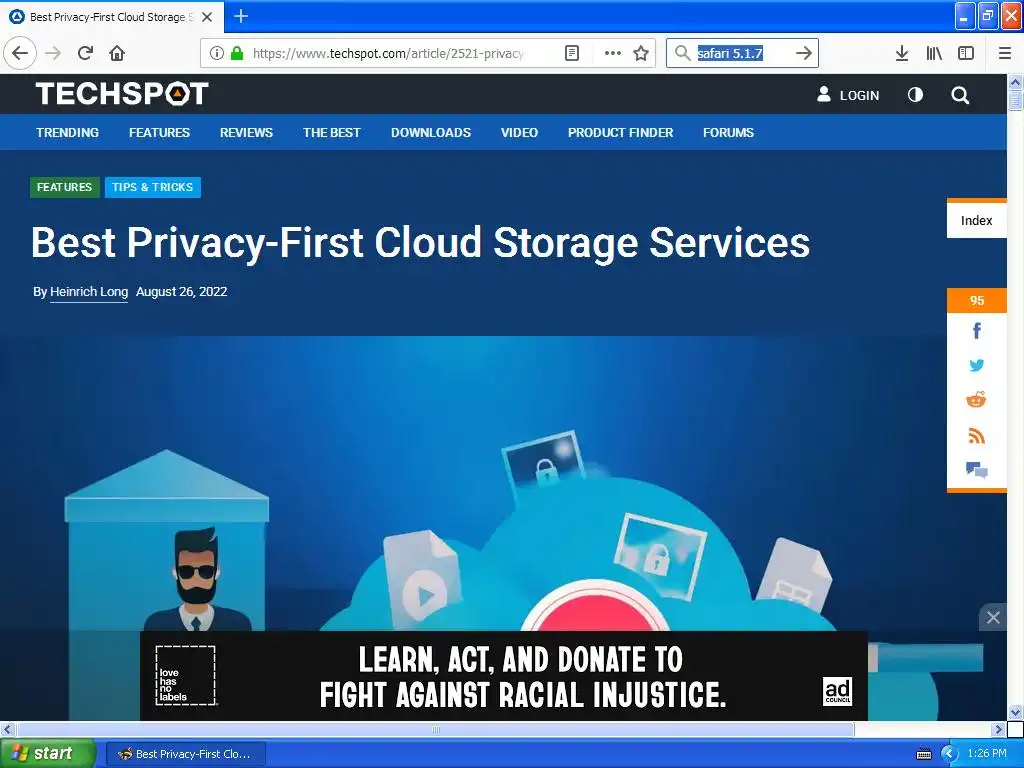The height and width of the screenshot is (768, 1024).
Task: Click the horizontal scrollbar thumb
Action: pyautogui.click(x=435, y=729)
